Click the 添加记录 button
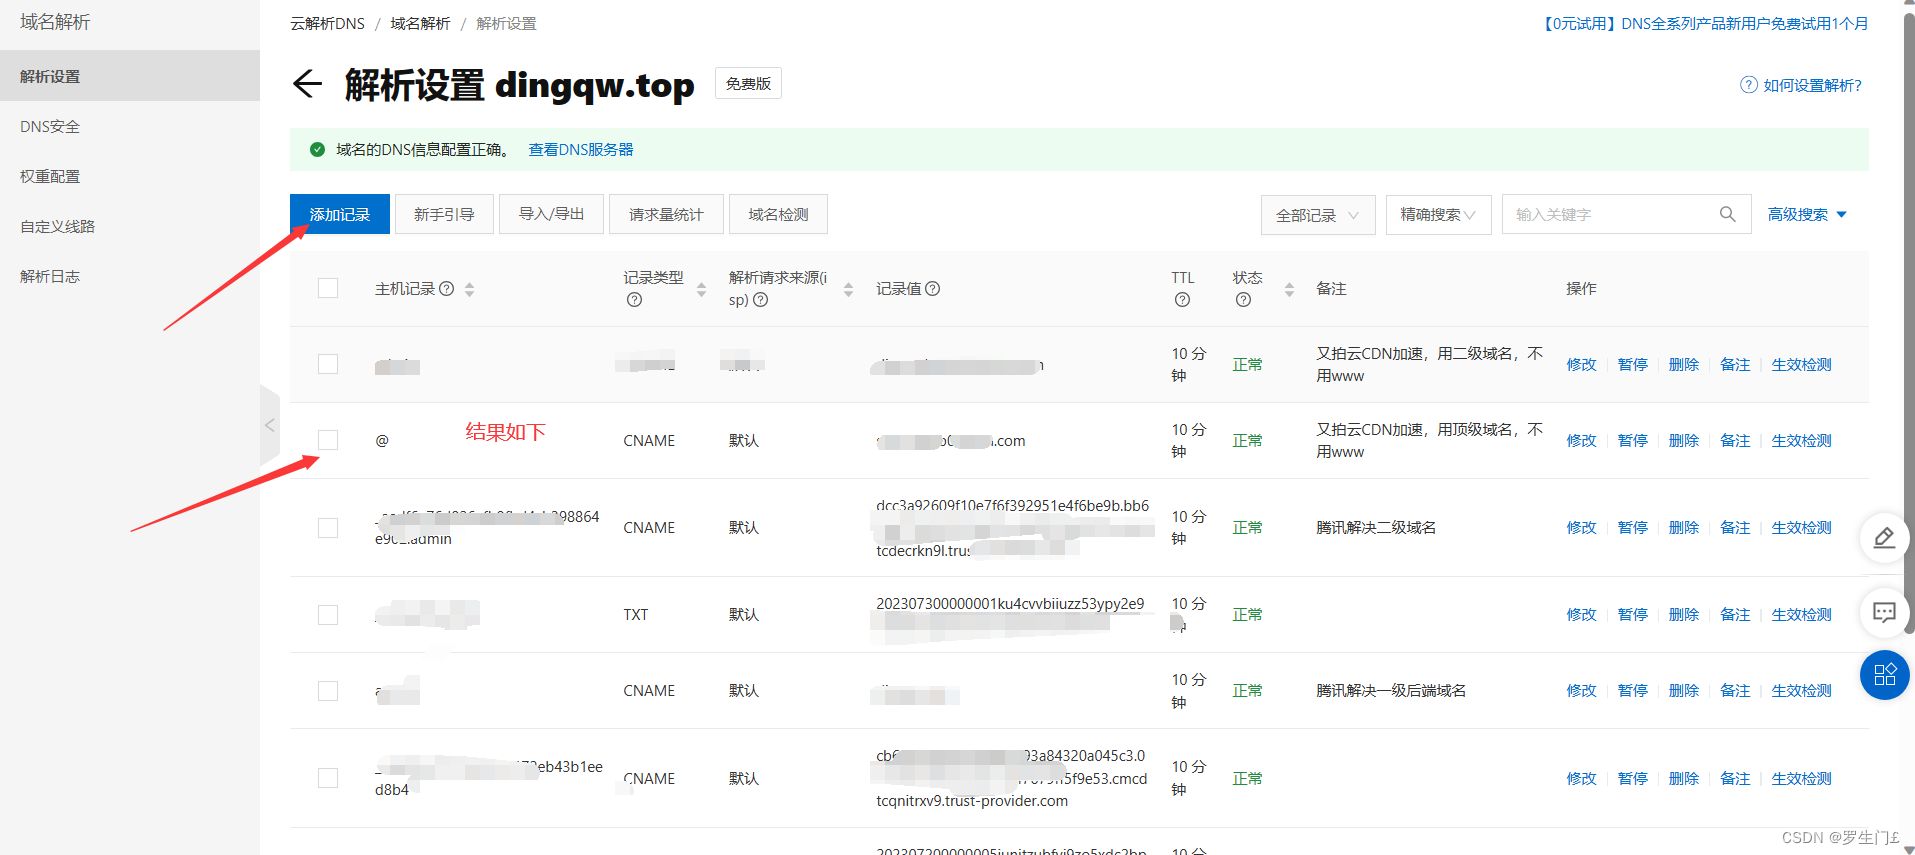This screenshot has height=855, width=1915. coord(340,214)
